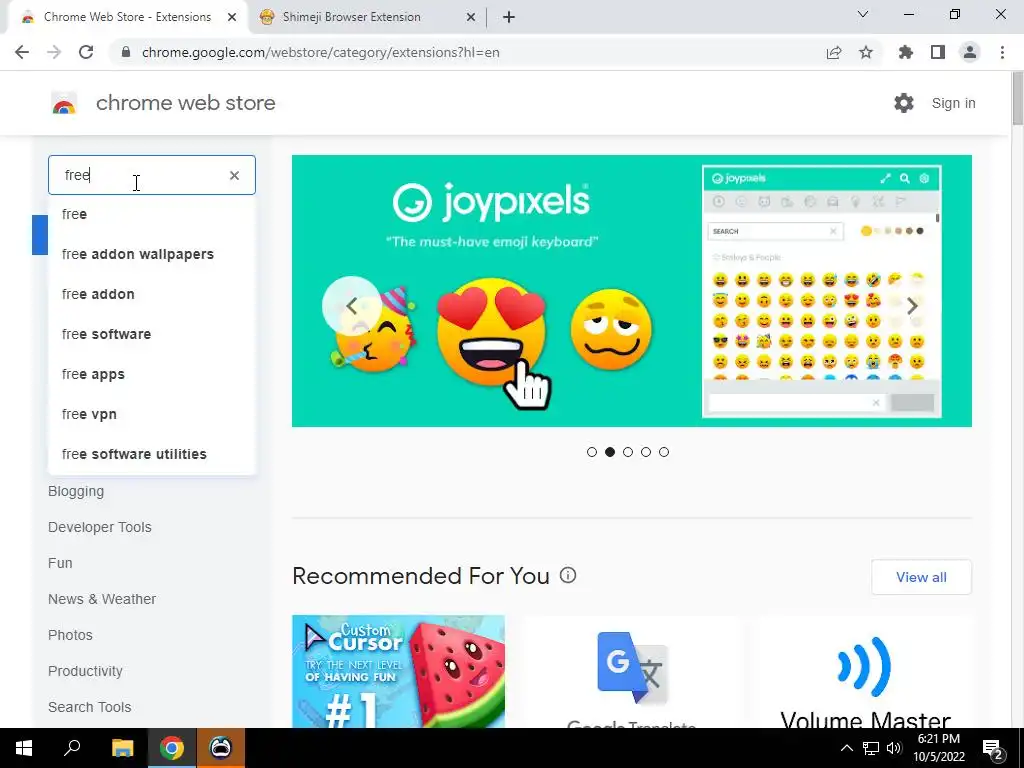Open Photos category
Viewport: 1024px width, 768px height.
(x=71, y=635)
